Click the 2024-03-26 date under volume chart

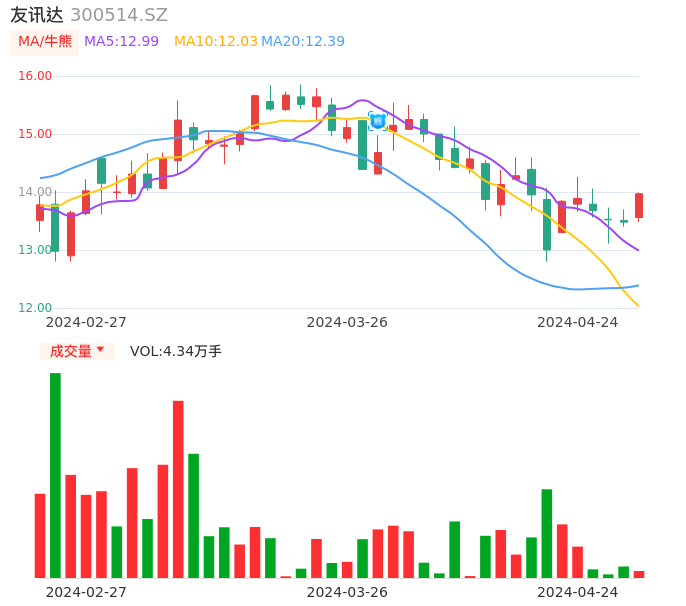point(347,592)
